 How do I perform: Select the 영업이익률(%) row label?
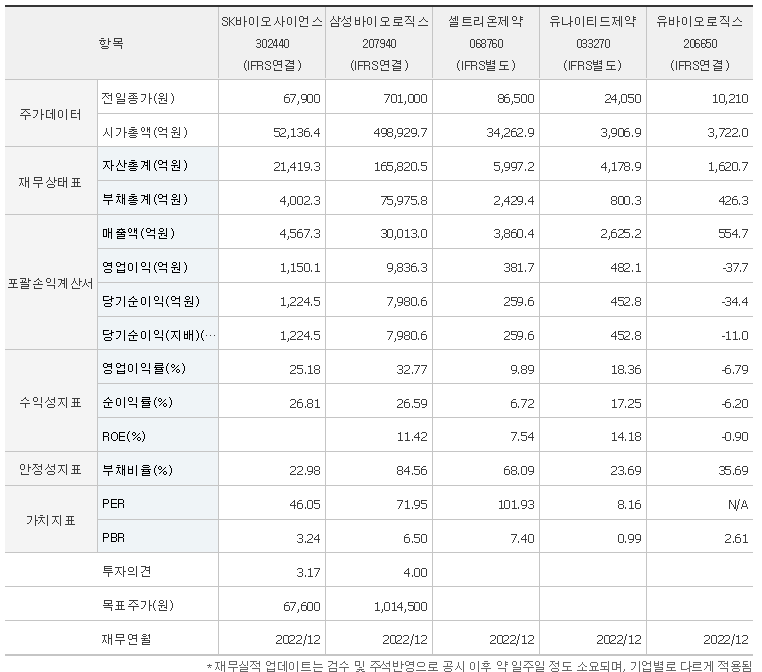144,368
